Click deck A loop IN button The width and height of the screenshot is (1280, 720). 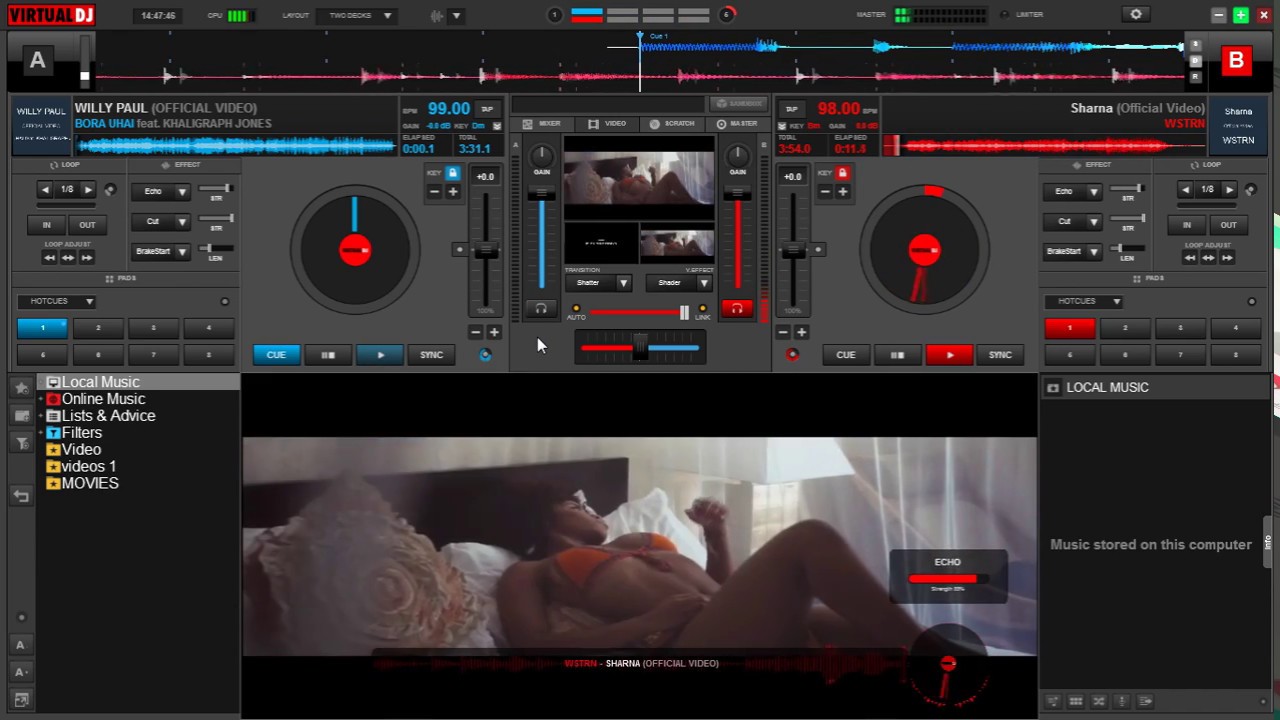pyautogui.click(x=46, y=225)
